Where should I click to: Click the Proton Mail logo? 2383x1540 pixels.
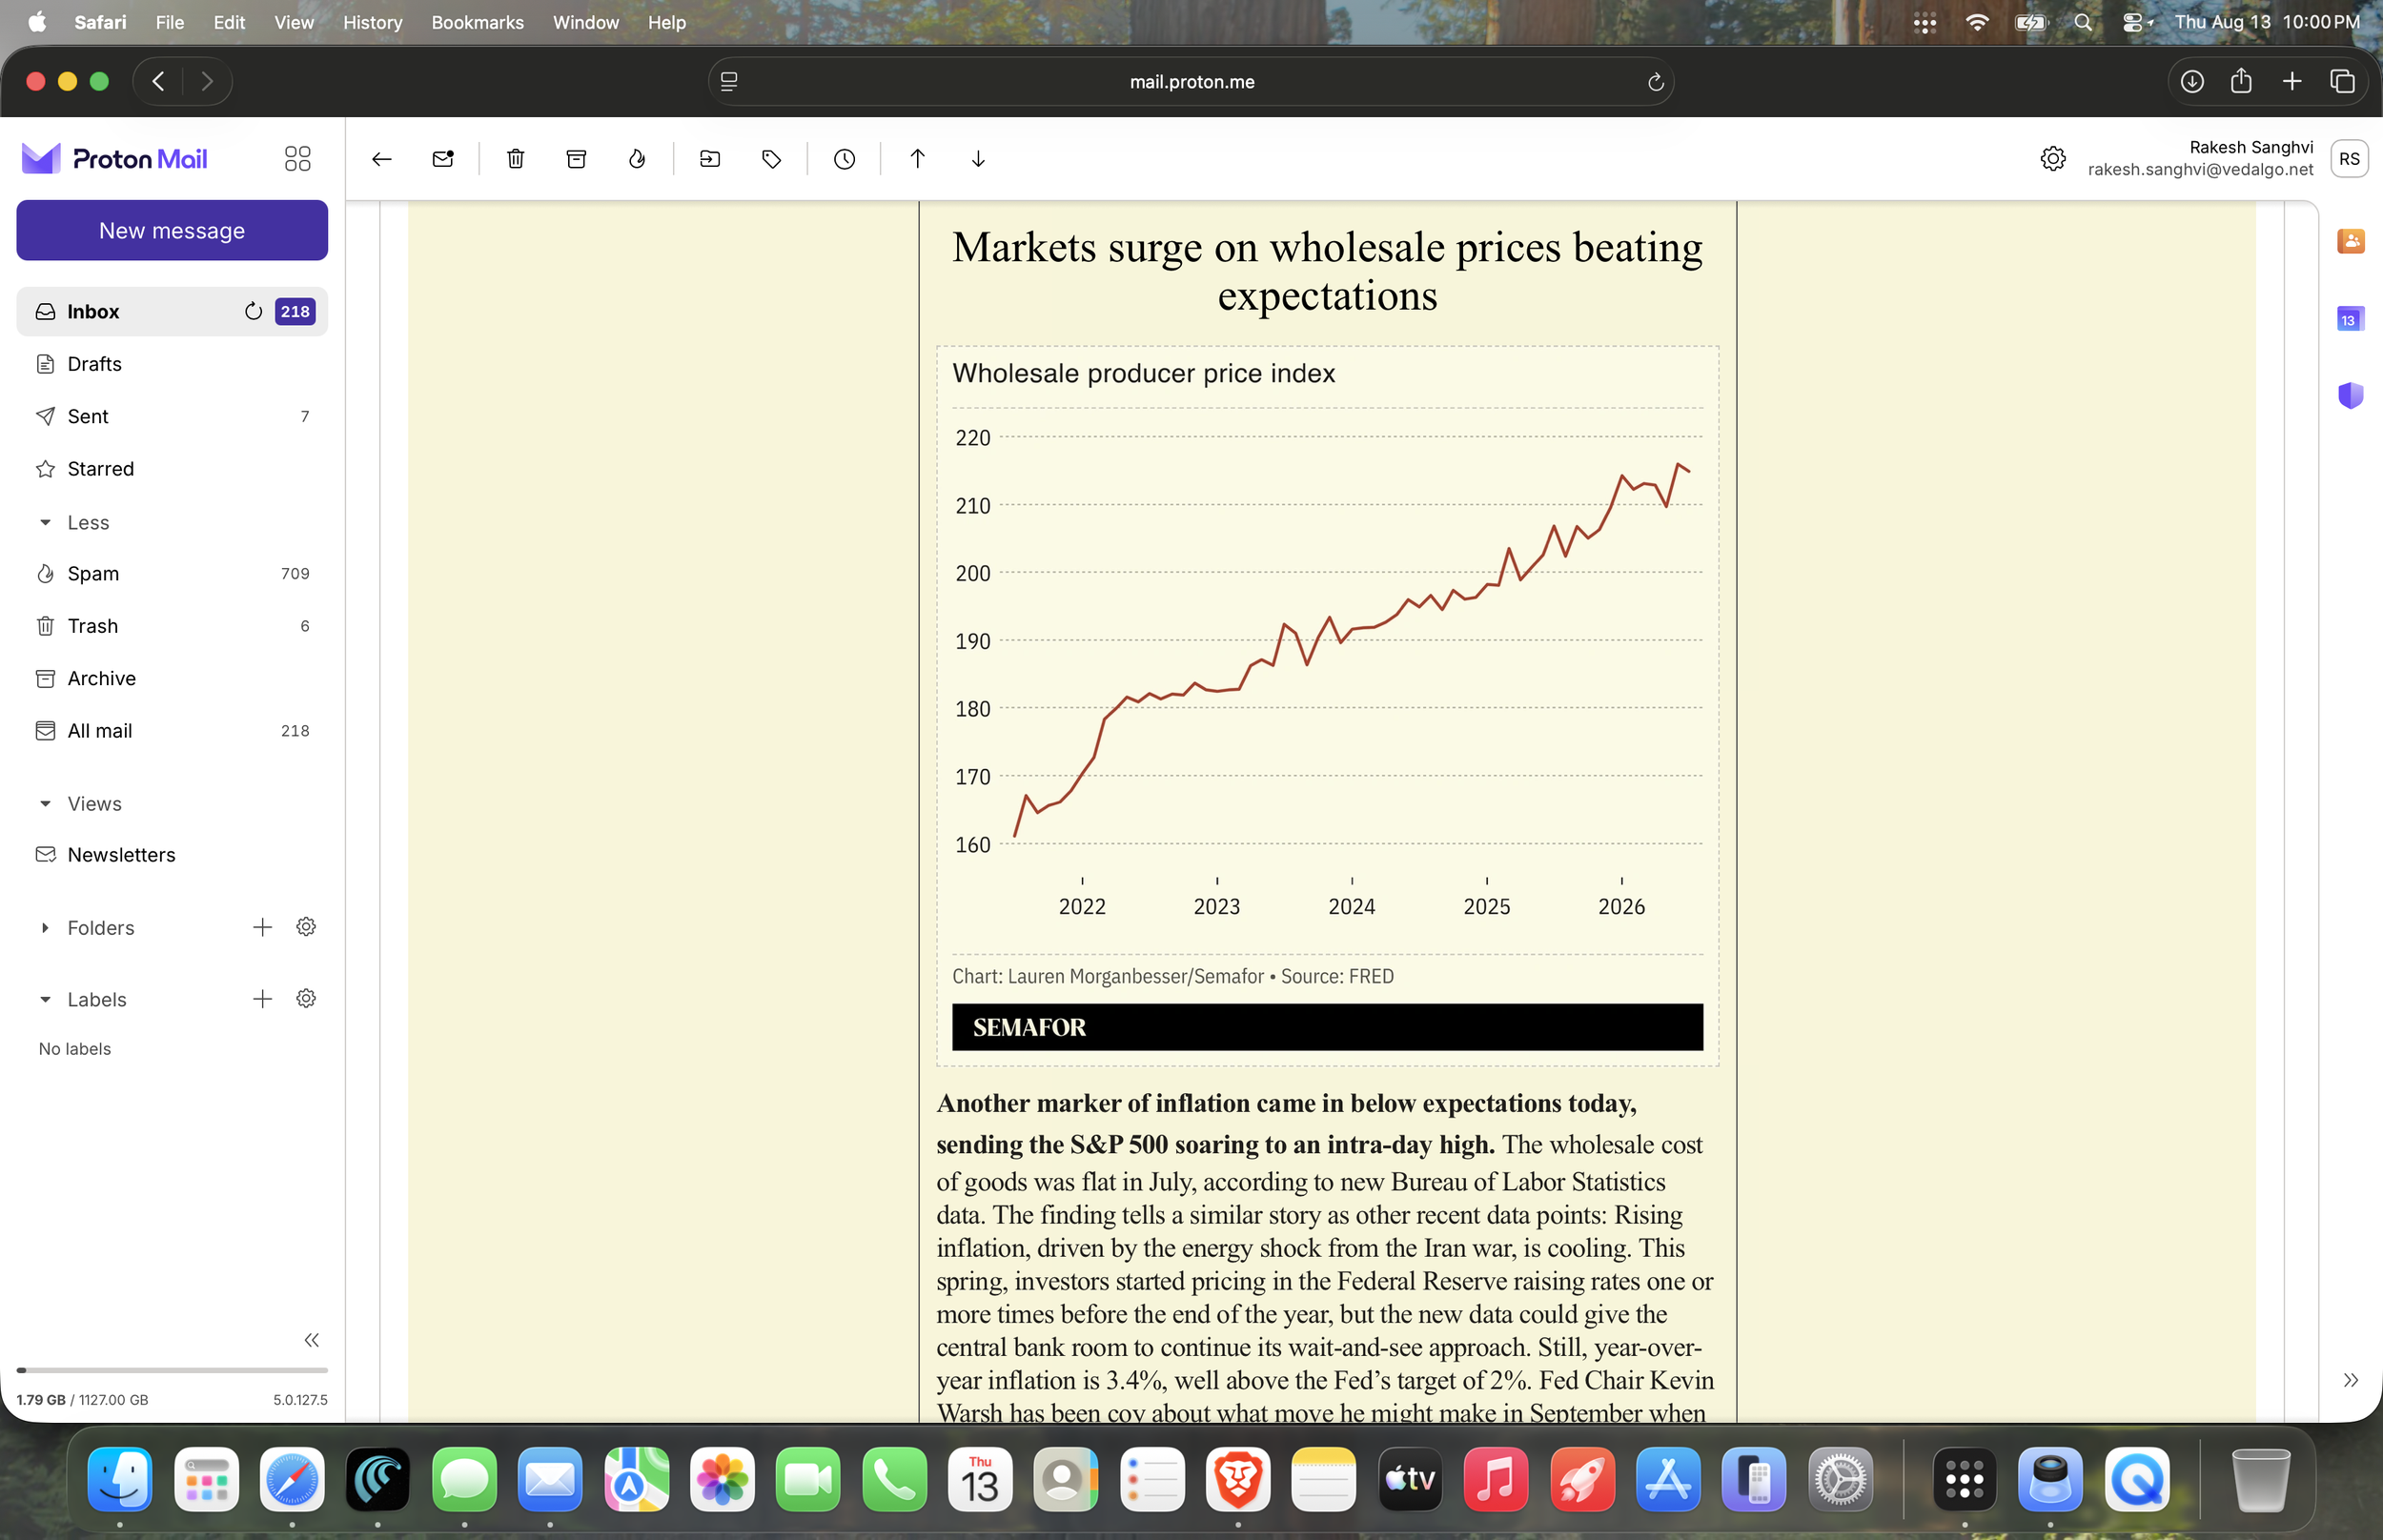coord(114,159)
